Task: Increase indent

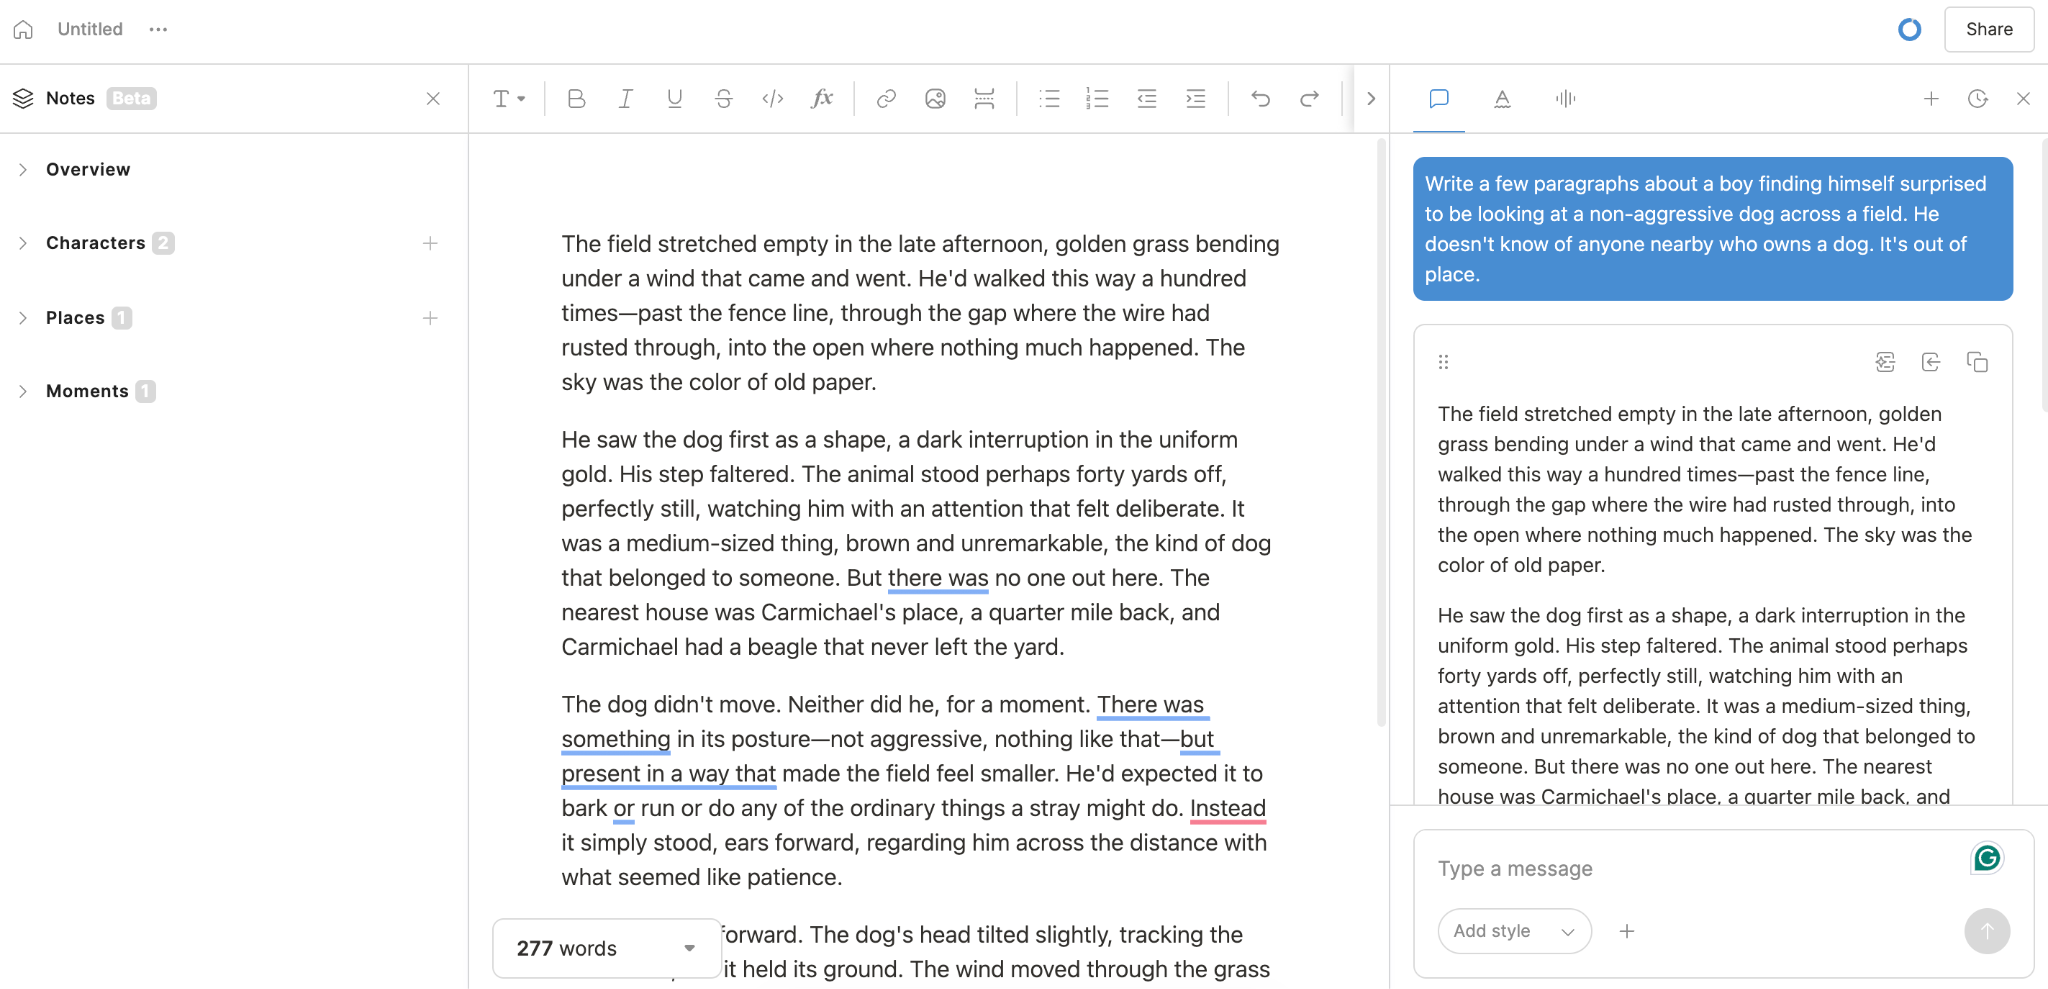Action: coord(1196,98)
